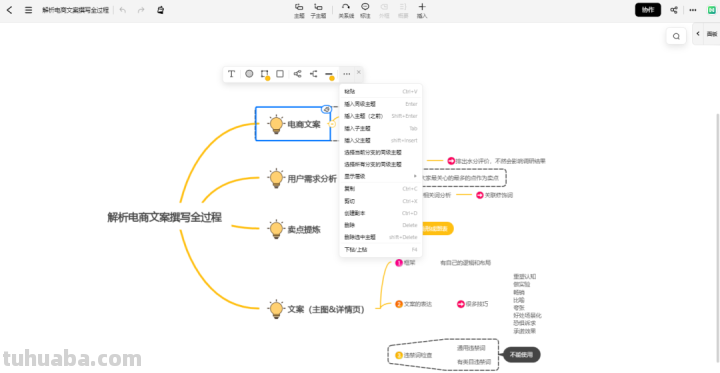
Task: Select the 很多技巧 node
Action: click(x=472, y=304)
